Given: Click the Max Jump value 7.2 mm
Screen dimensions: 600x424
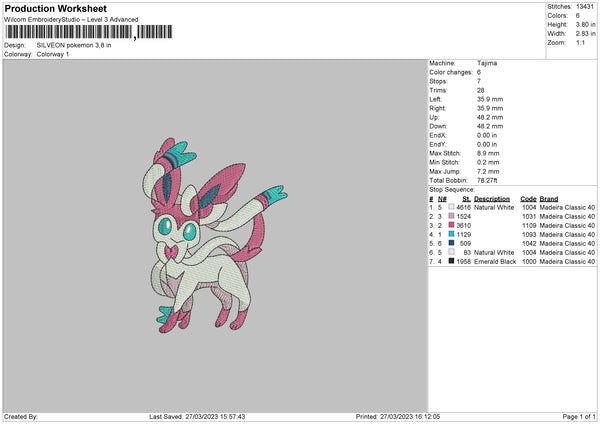Looking at the screenshot, I should [x=488, y=171].
